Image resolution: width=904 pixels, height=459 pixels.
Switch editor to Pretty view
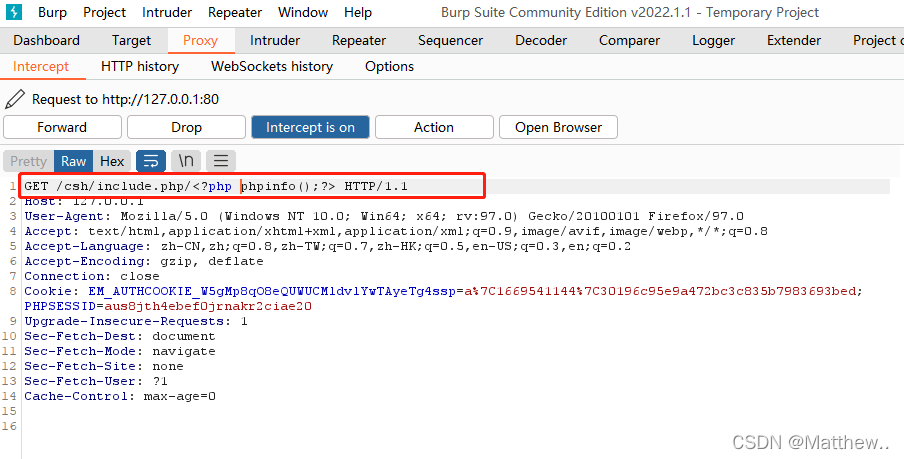pos(28,161)
